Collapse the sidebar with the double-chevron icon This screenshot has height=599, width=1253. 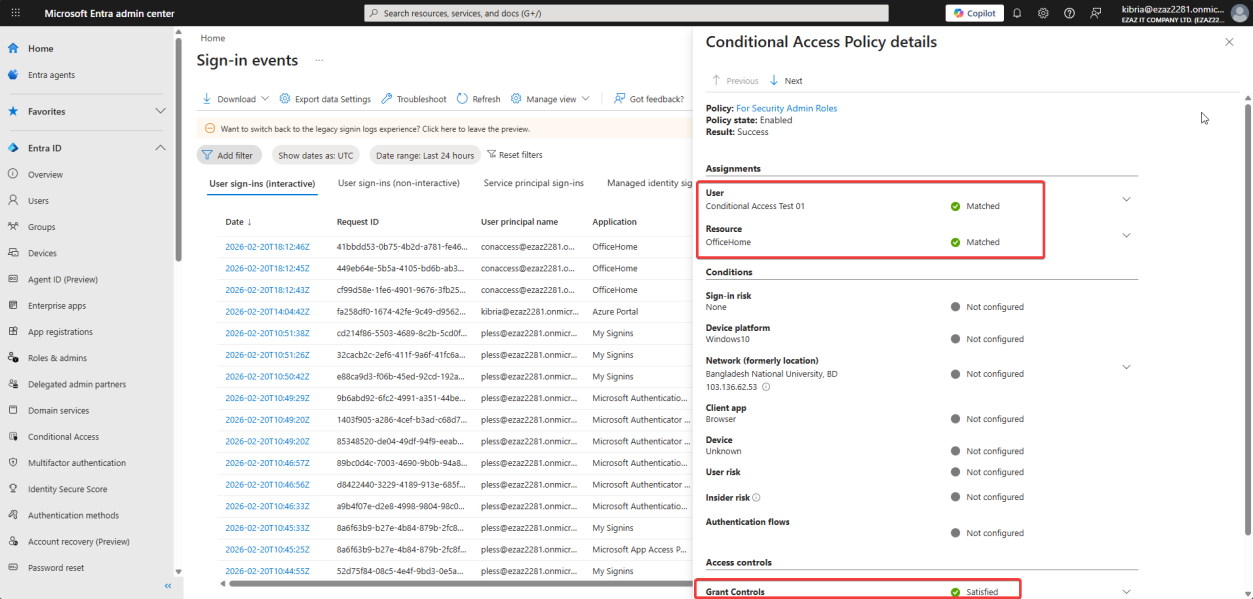click(x=167, y=586)
